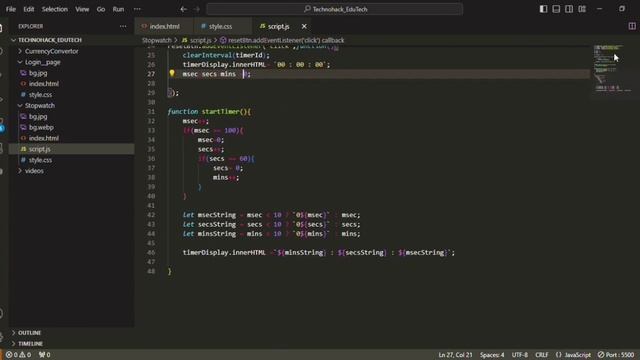The width and height of the screenshot is (640, 360).
Task: Click the let msecString declaration line
Action: tap(271, 215)
